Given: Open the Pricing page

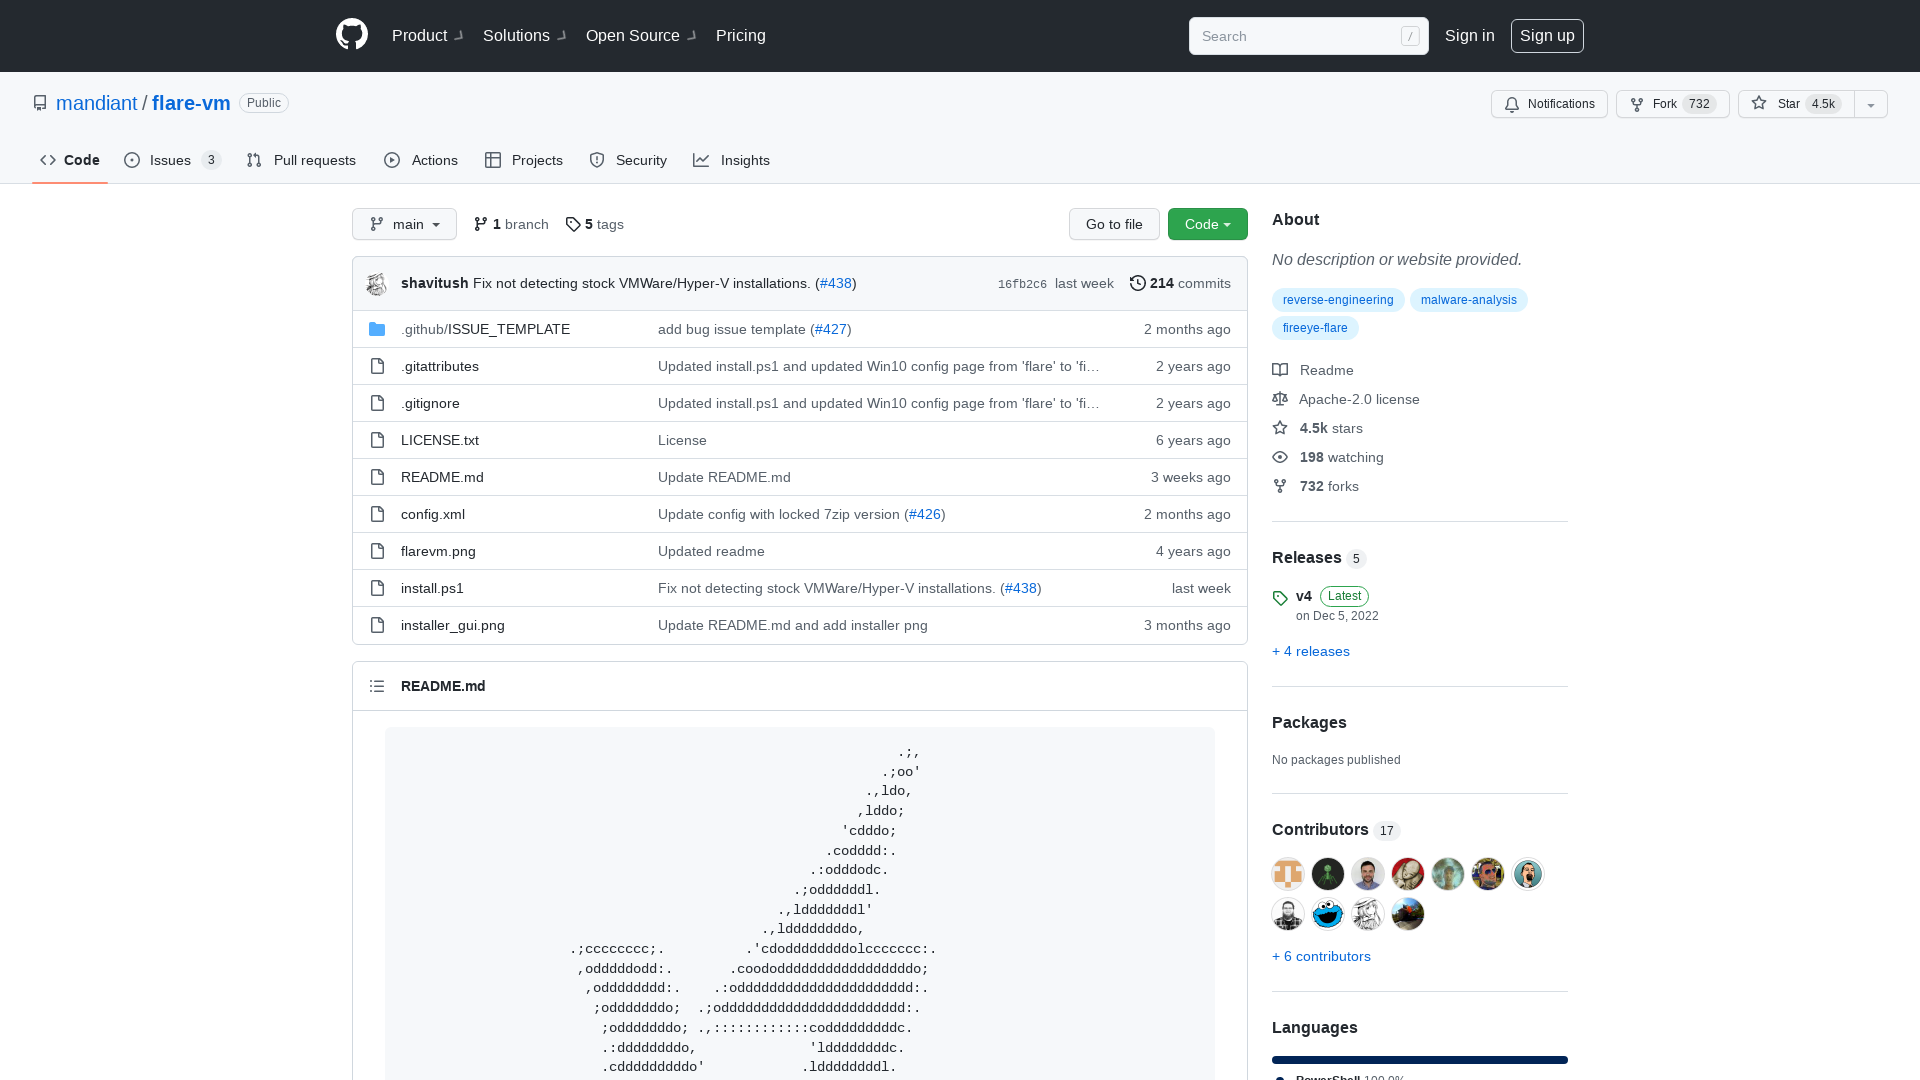Looking at the screenshot, I should 741,35.
